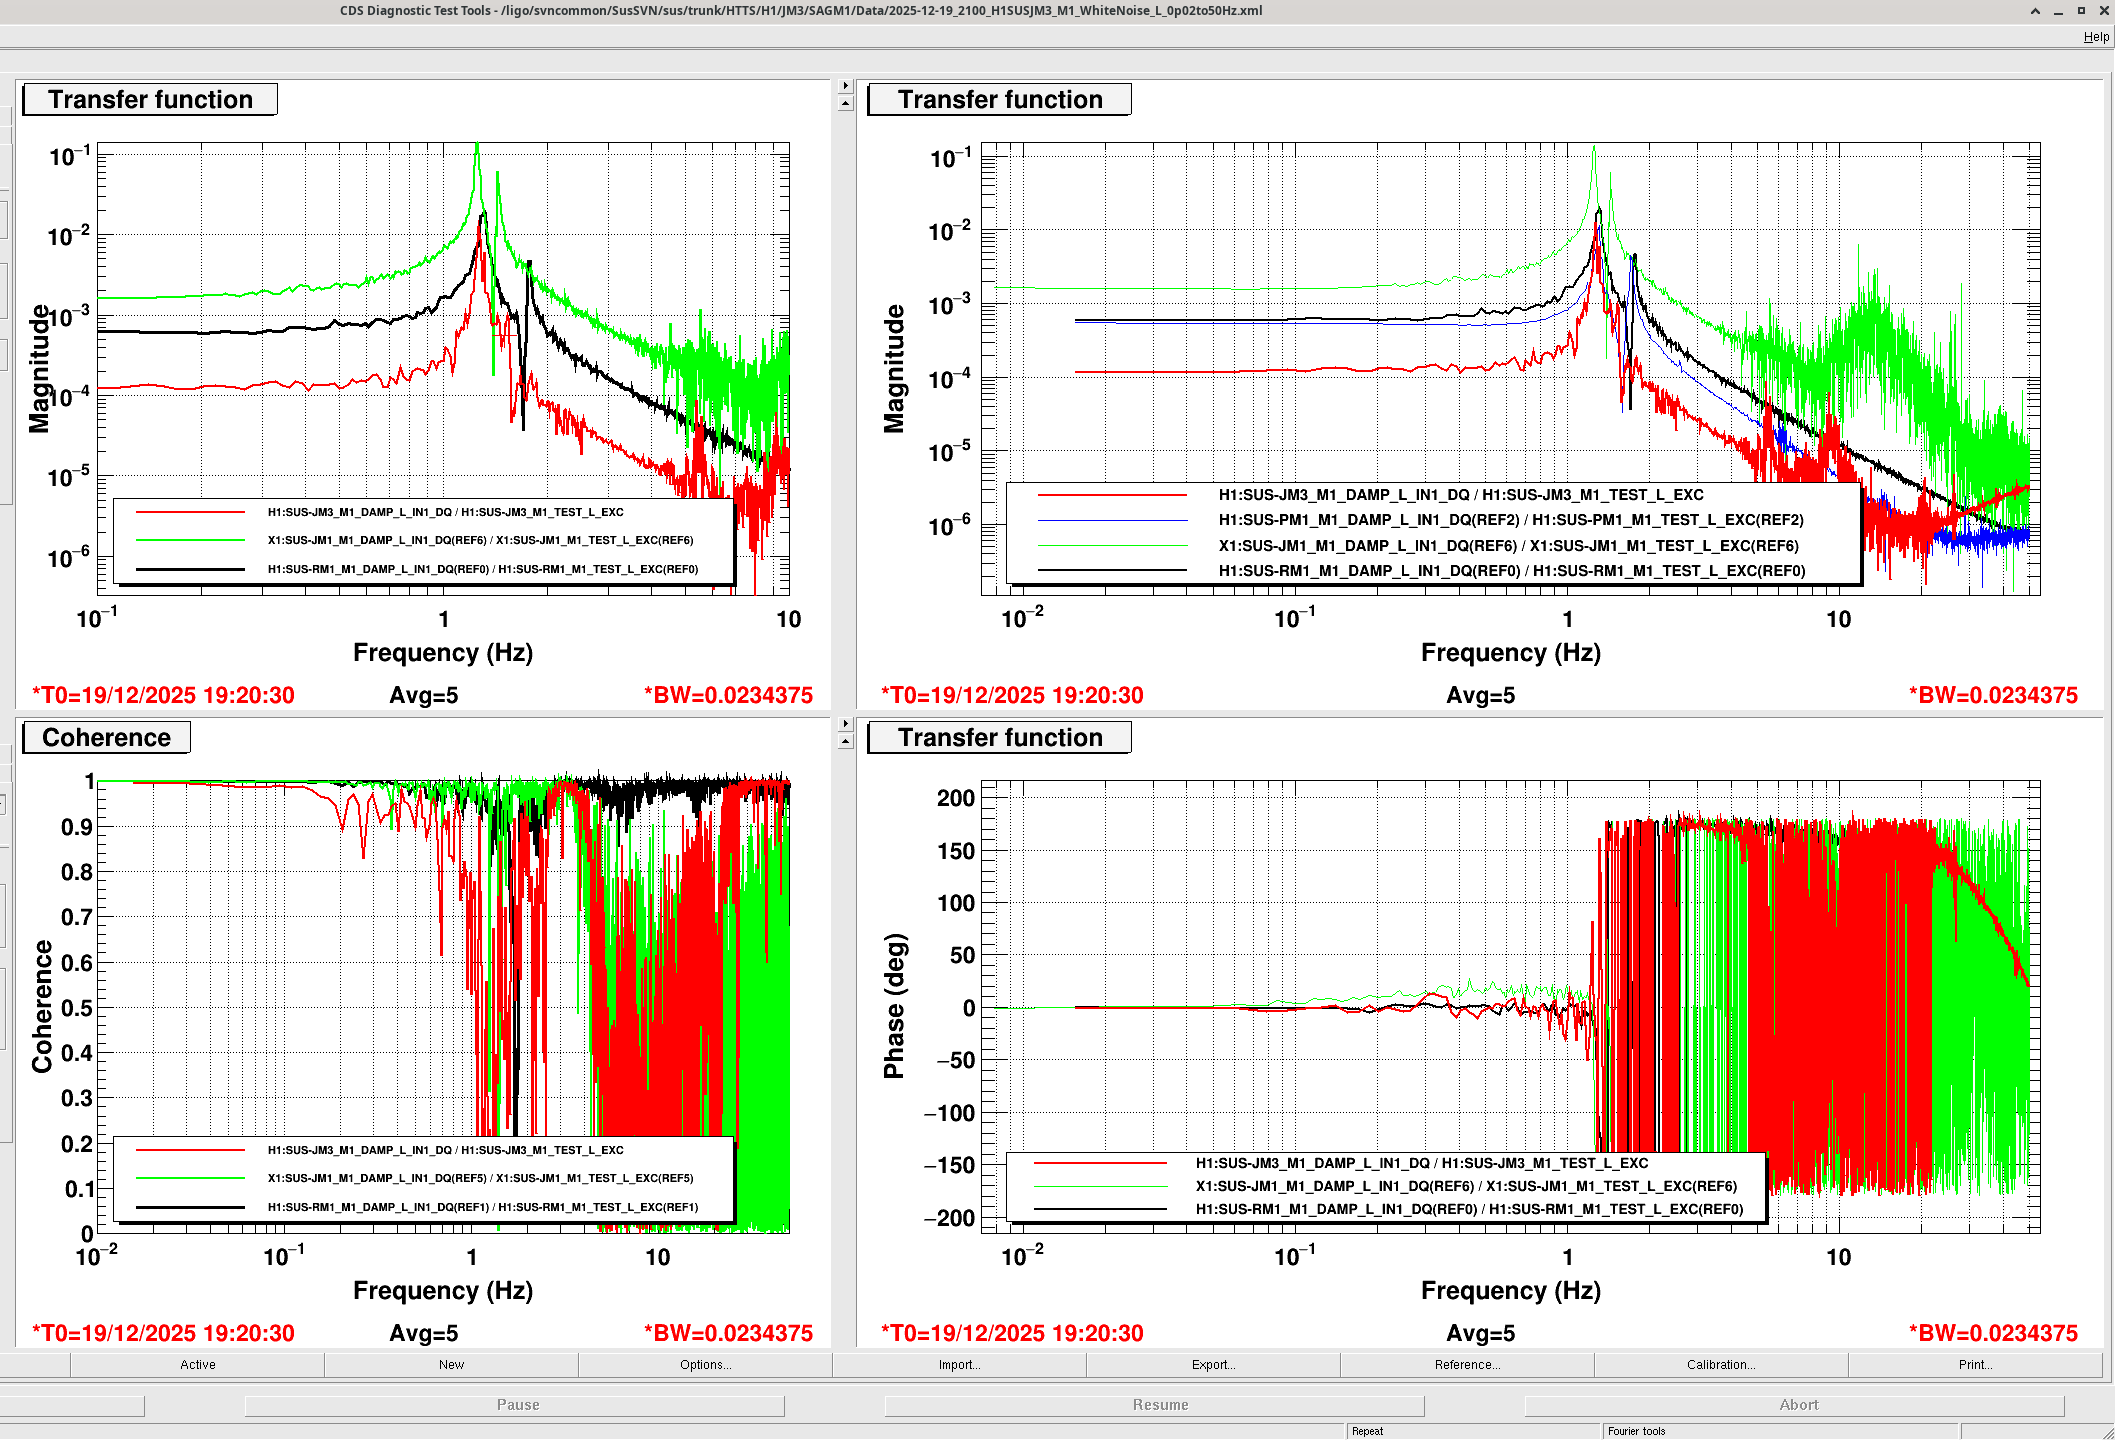Image resolution: width=2115 pixels, height=1440 pixels.
Task: Click red JM3 legend line in coherence plot
Action: click(x=190, y=1150)
